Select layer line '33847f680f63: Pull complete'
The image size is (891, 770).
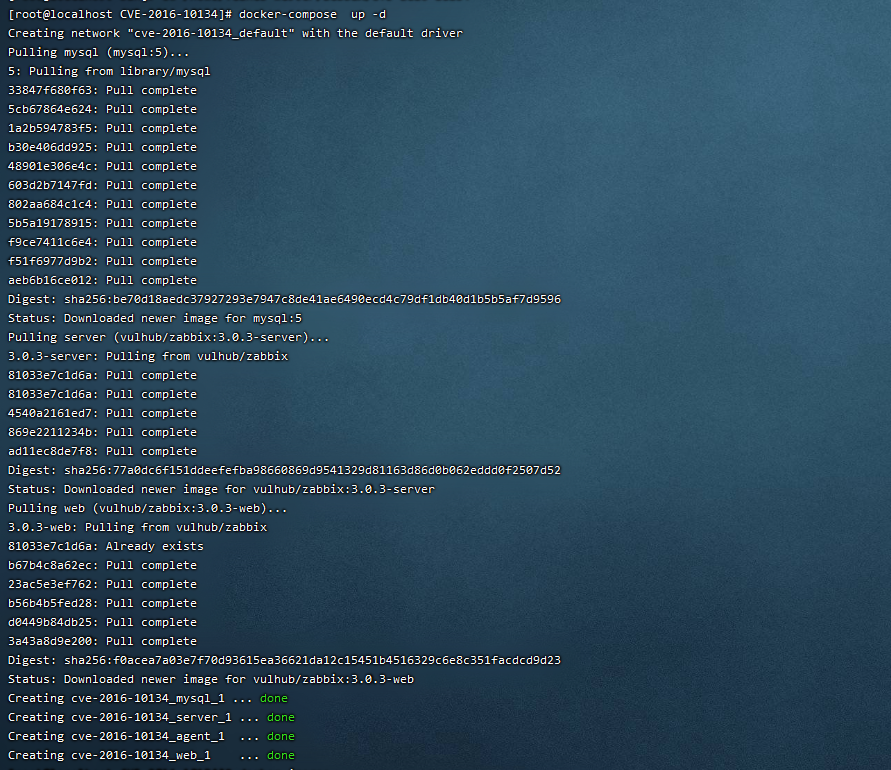coord(102,90)
